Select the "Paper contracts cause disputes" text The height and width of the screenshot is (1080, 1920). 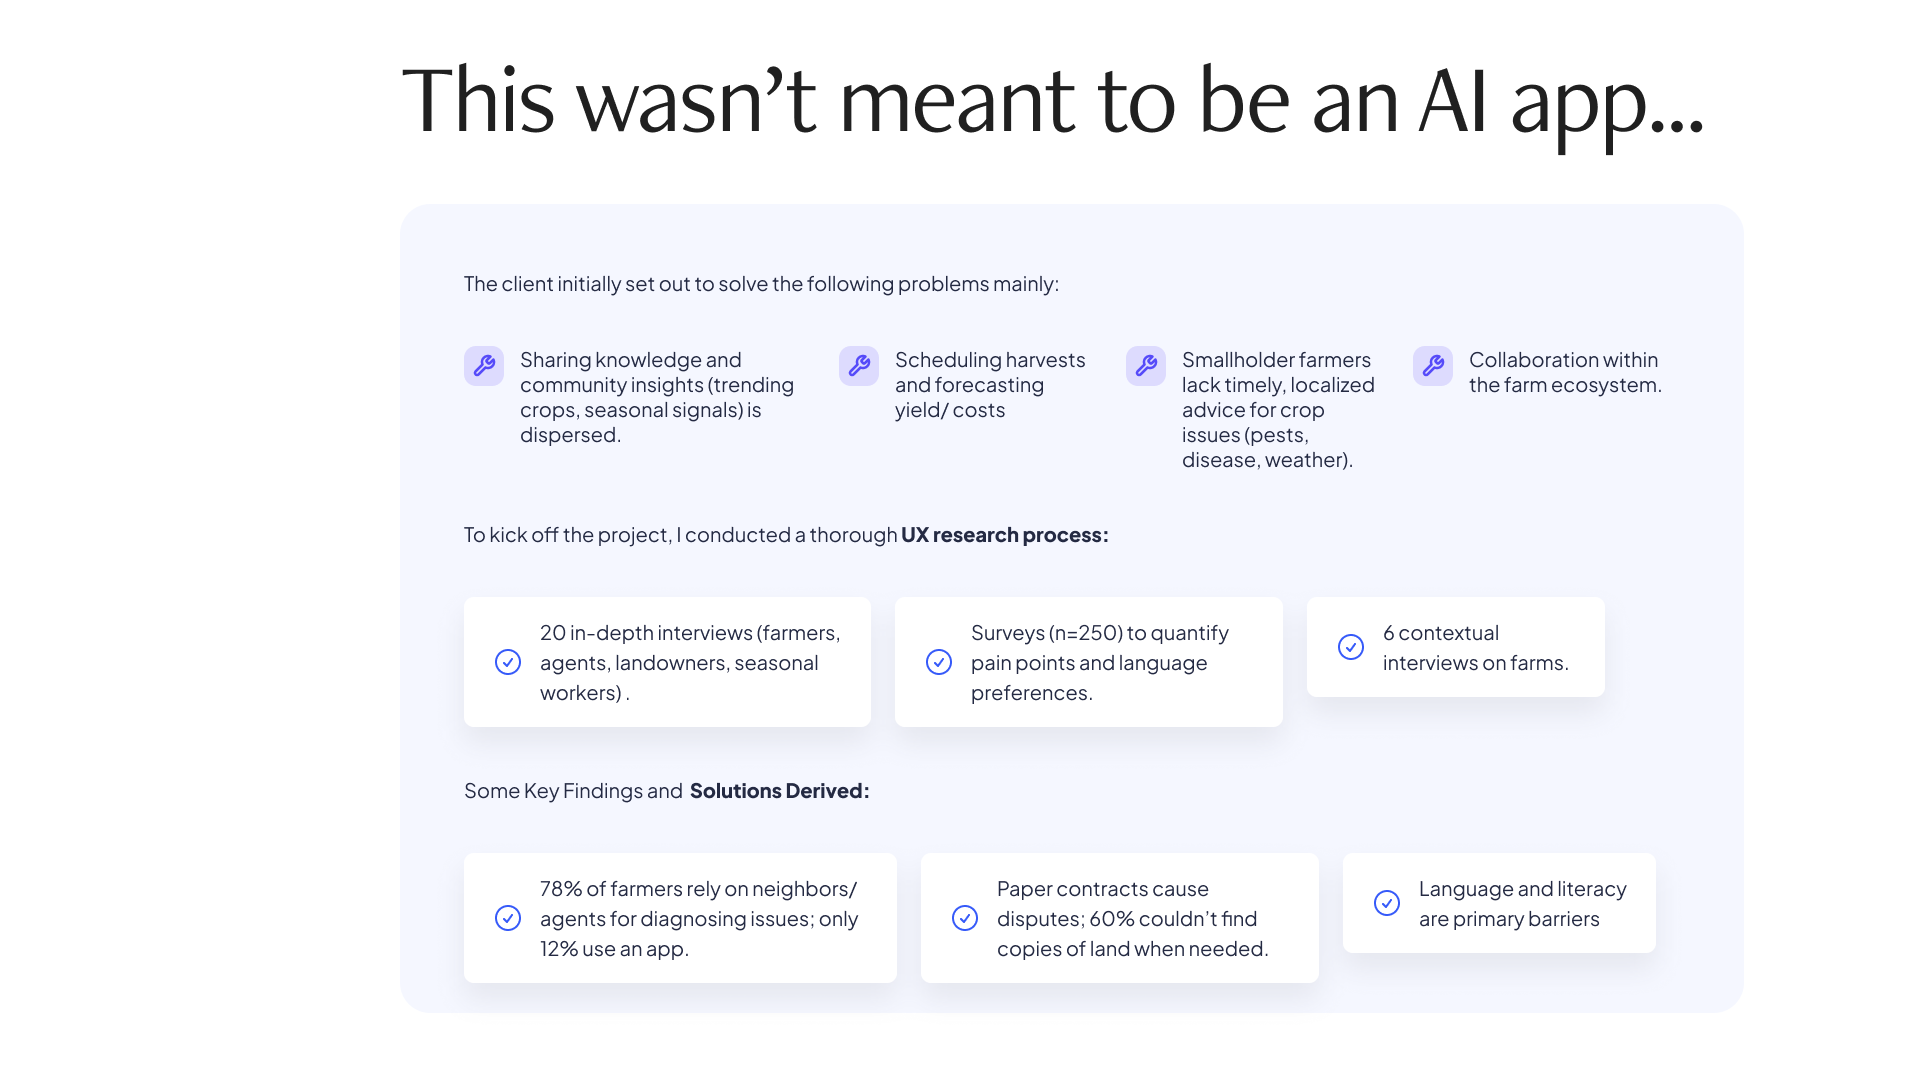coord(1132,918)
